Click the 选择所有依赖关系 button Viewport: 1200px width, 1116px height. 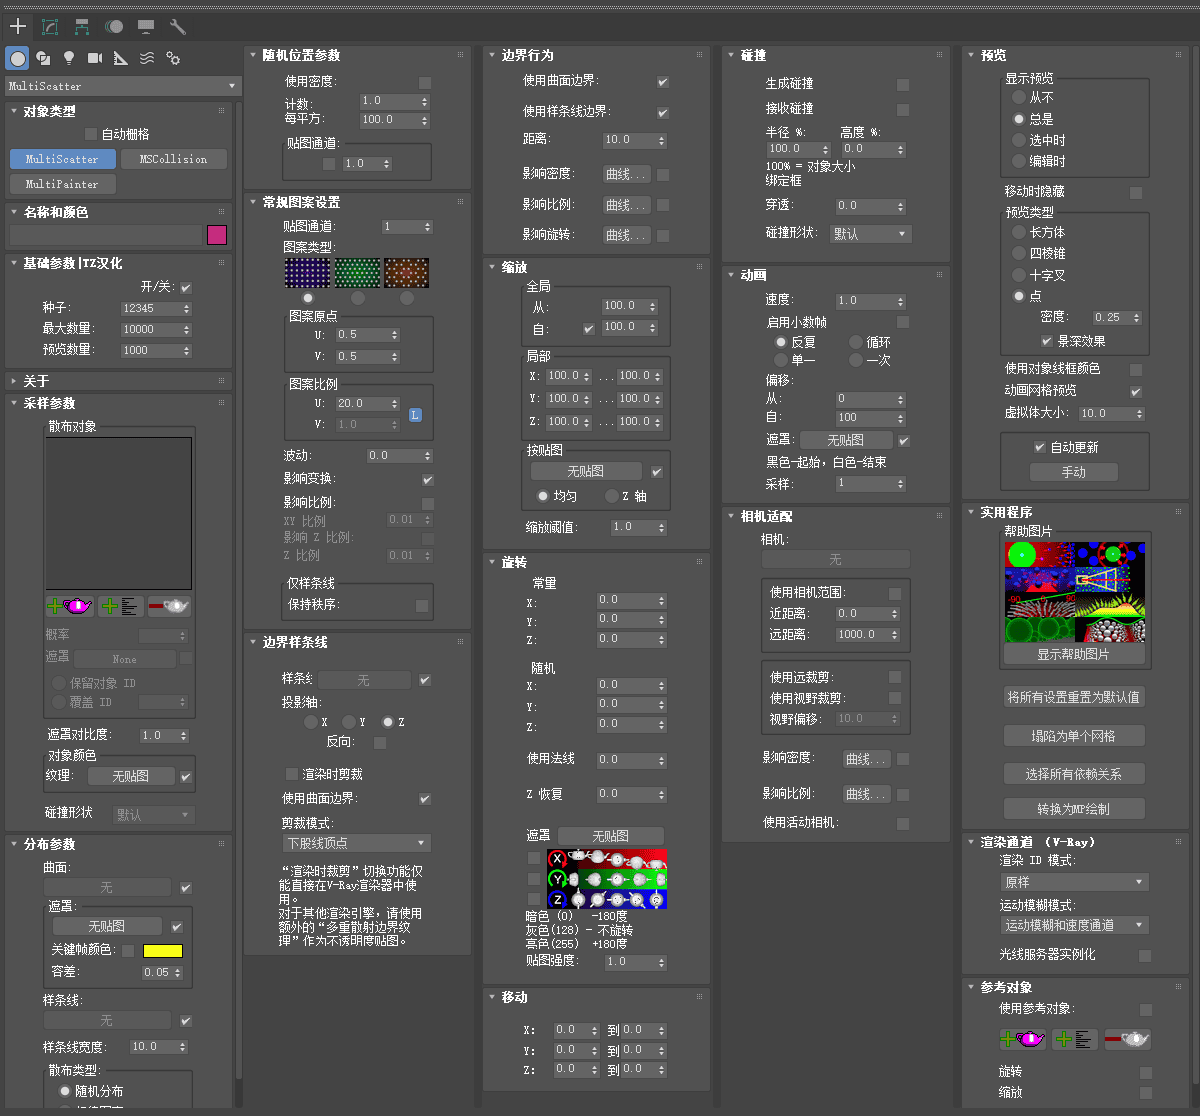coord(1074,774)
